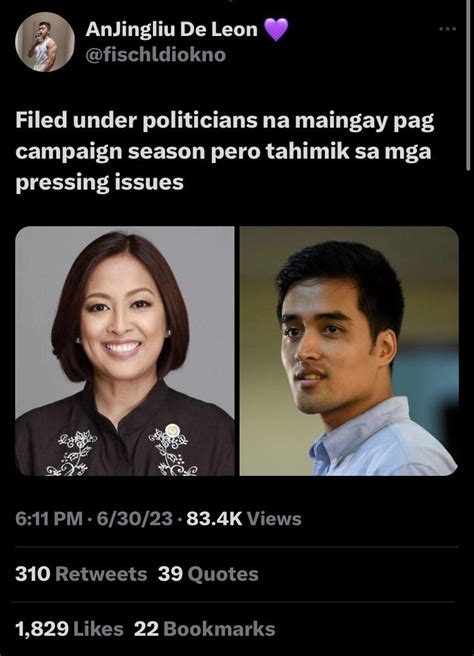474x656 pixels.
Task: Open the left photo of the woman
Action: pyautogui.click(x=125, y=351)
